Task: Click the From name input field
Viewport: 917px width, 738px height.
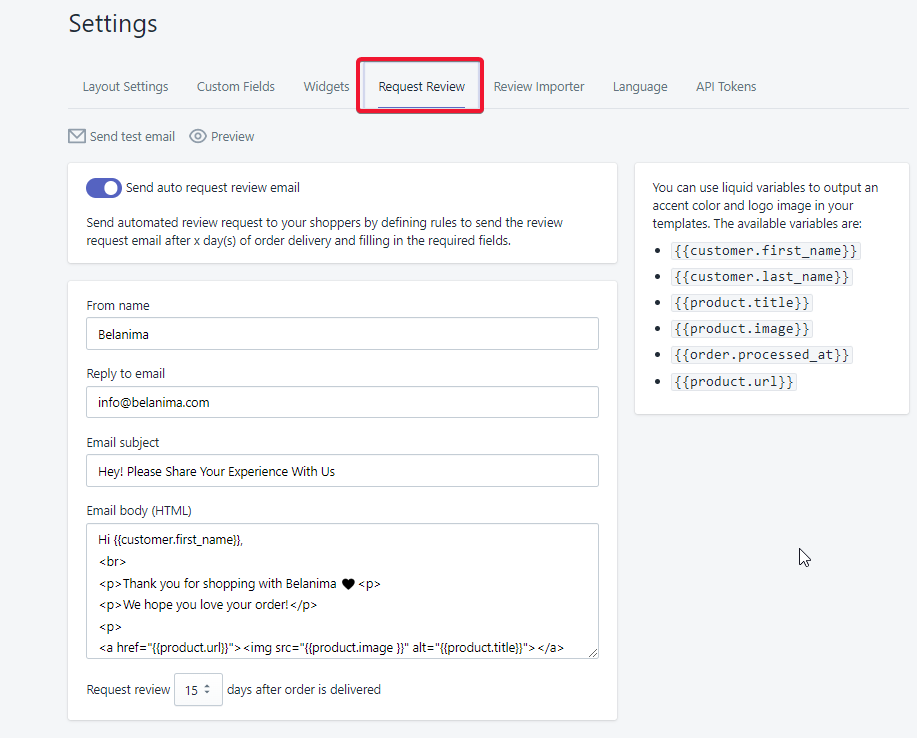Action: (x=342, y=334)
